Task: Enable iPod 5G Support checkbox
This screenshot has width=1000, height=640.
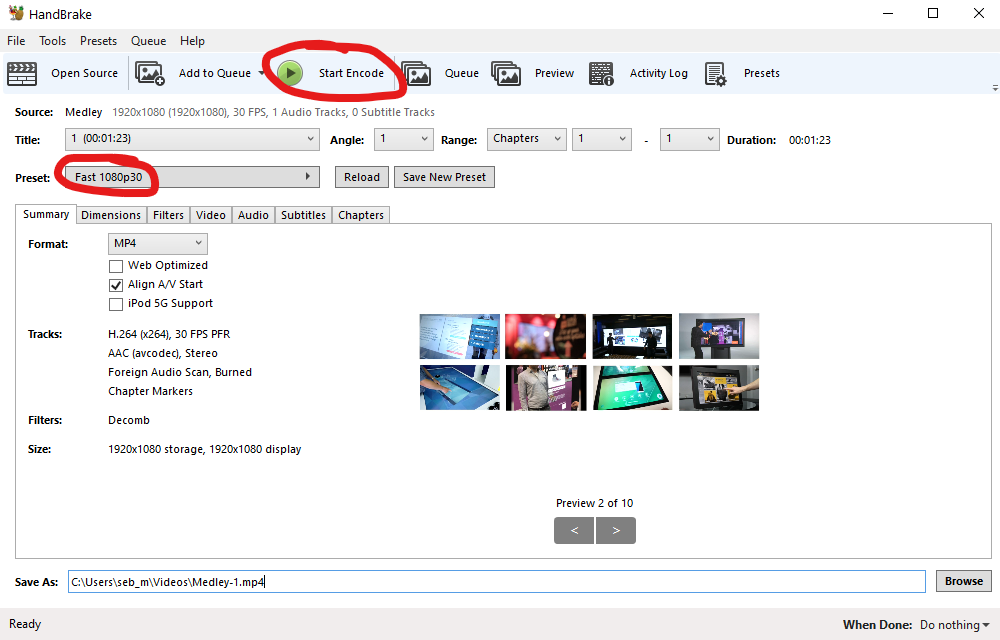Action: pos(116,303)
